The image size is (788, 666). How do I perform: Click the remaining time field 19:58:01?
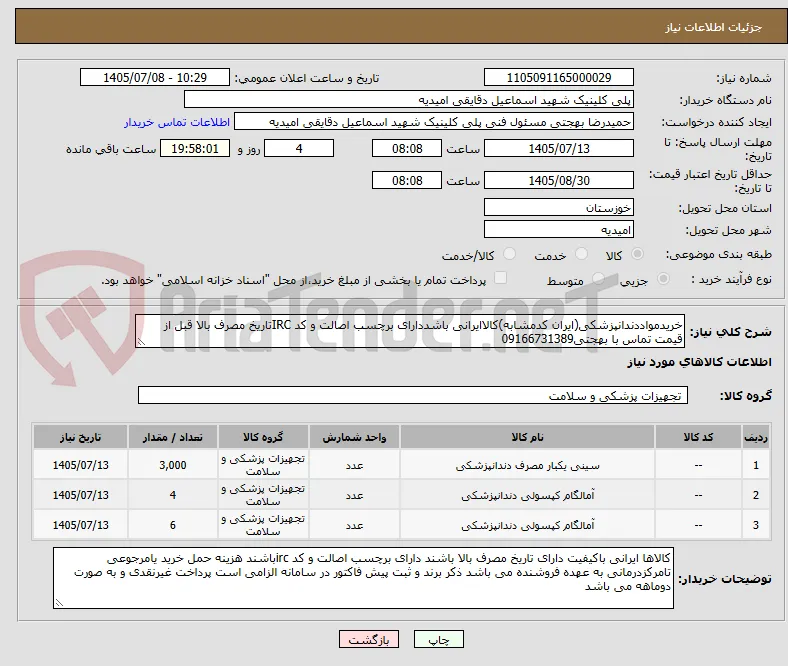[x=195, y=148]
